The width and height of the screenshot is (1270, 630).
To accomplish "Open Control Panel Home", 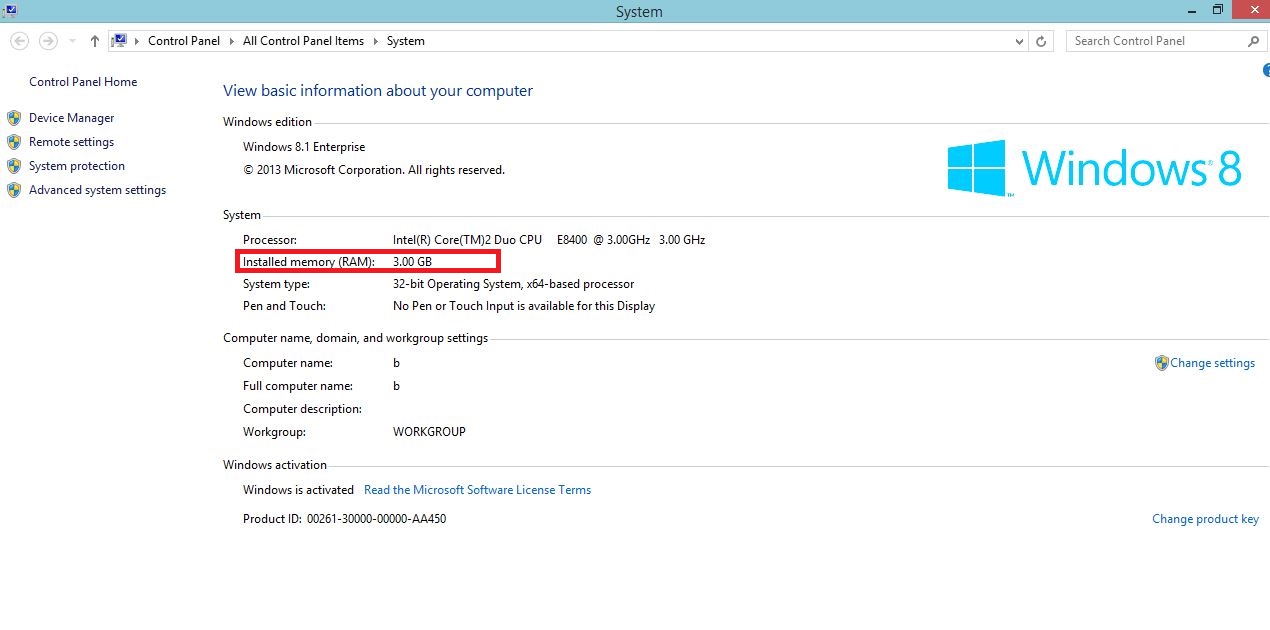I will [x=83, y=82].
